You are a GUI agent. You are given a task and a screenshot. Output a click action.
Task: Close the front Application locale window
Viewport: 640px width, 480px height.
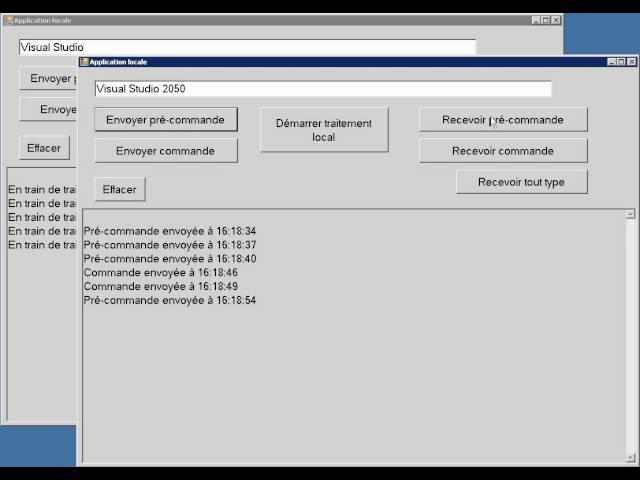coord(631,62)
